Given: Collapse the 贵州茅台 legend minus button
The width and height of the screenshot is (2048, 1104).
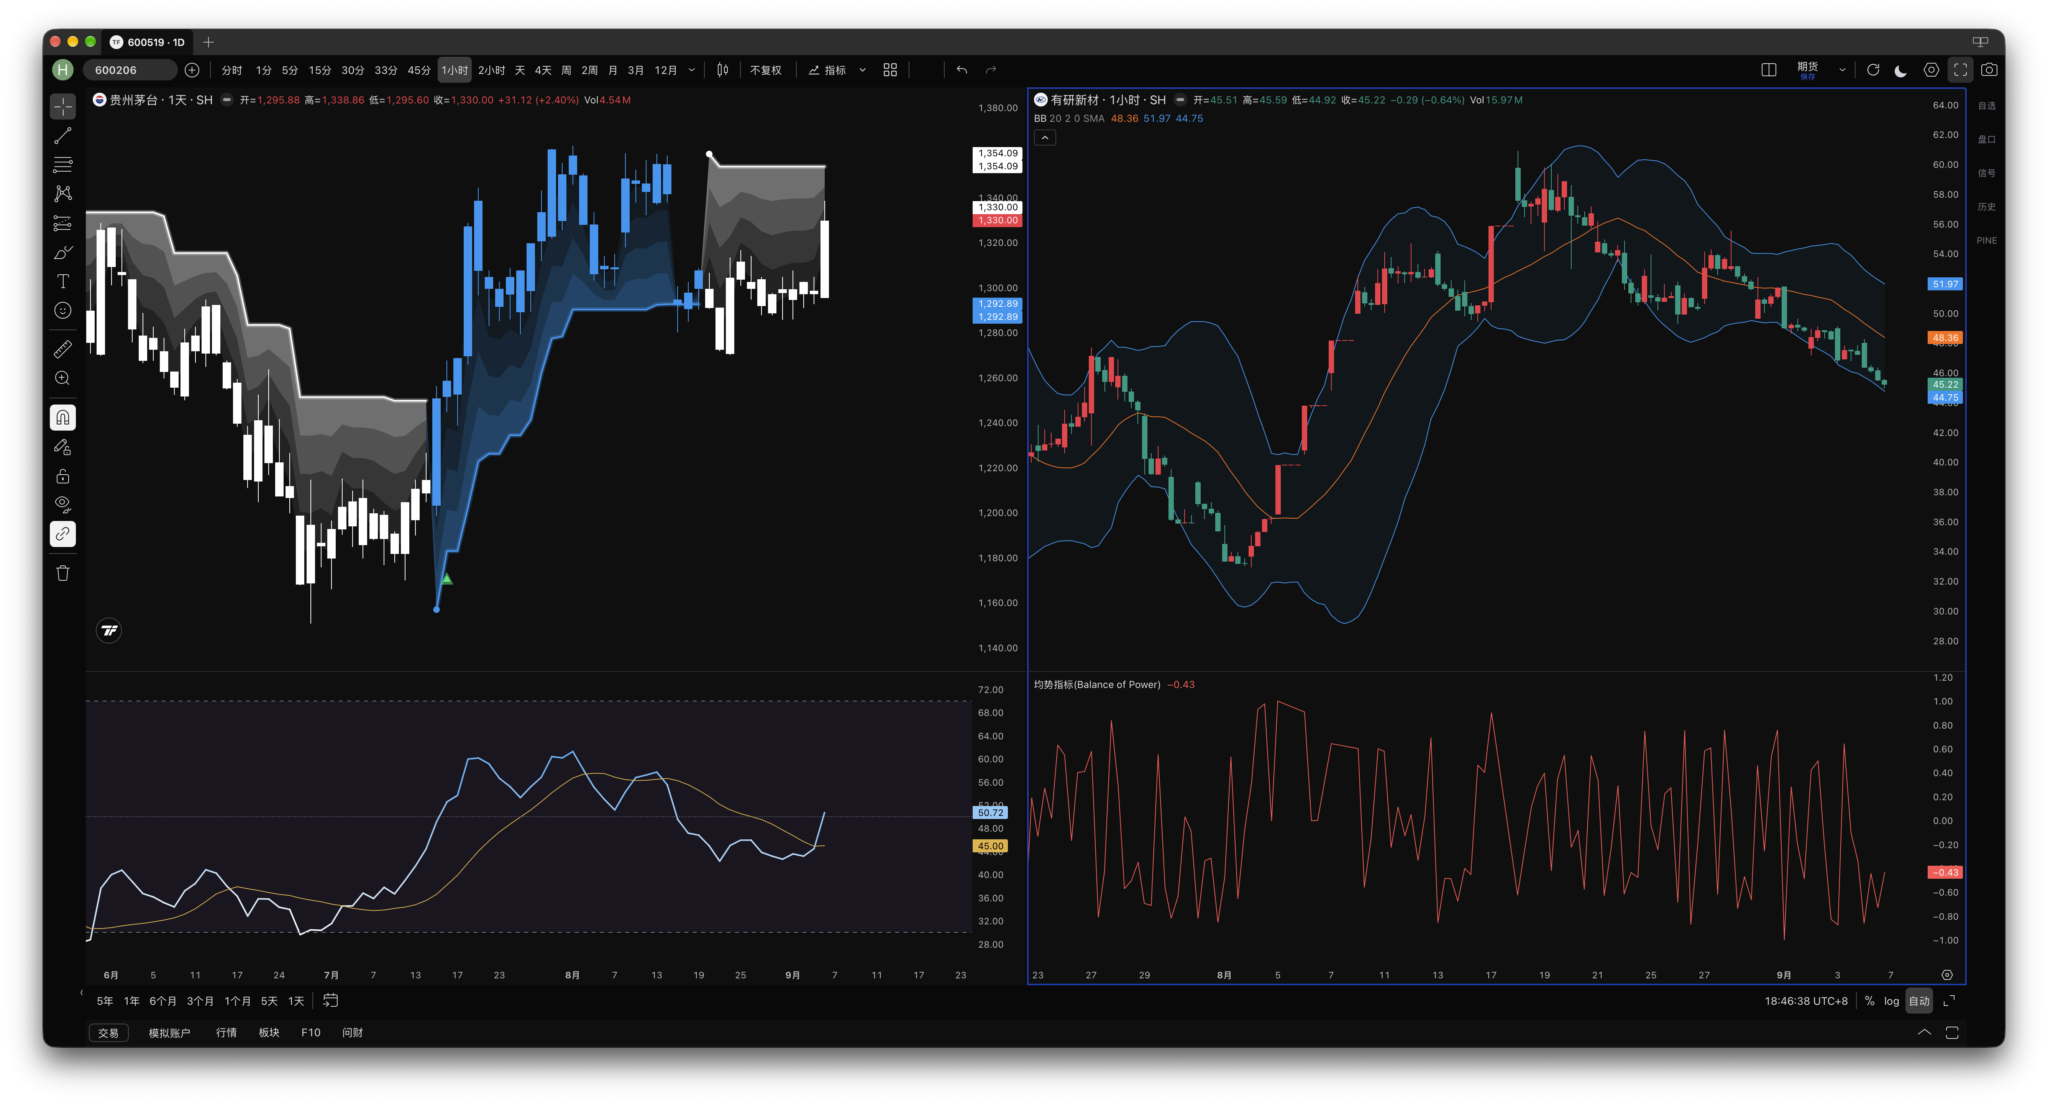Looking at the screenshot, I should click(x=227, y=100).
